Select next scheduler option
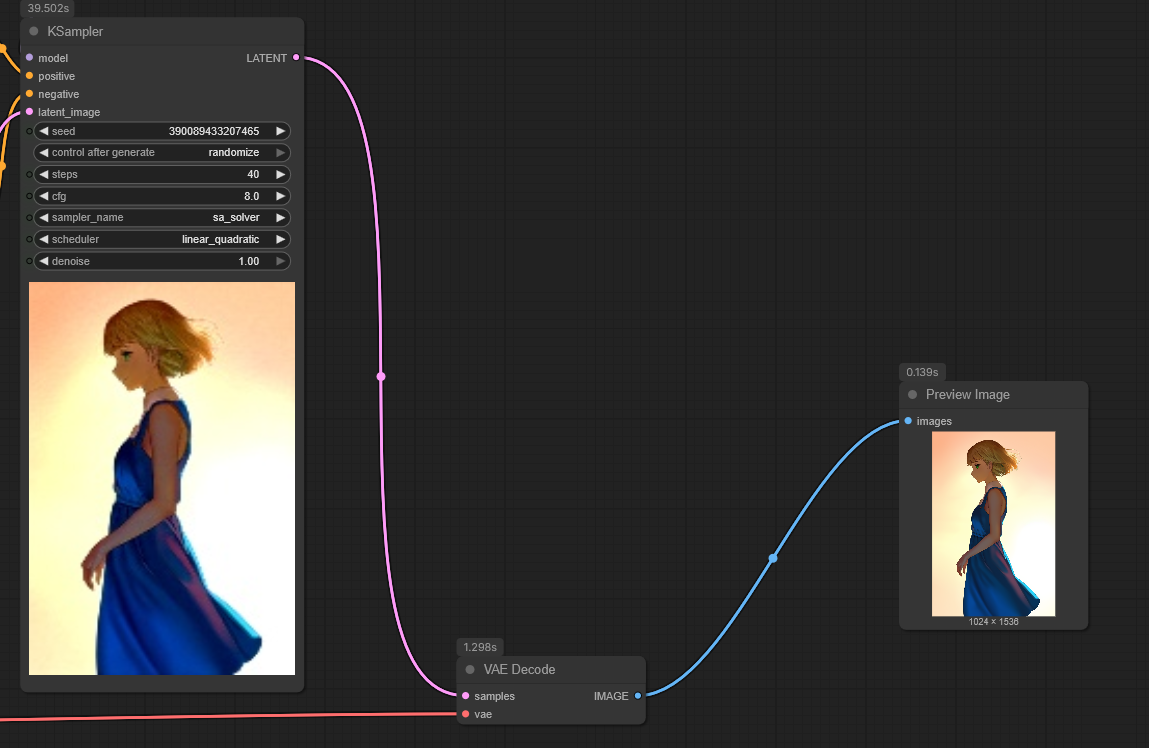This screenshot has height=748, width=1149. [x=280, y=240]
